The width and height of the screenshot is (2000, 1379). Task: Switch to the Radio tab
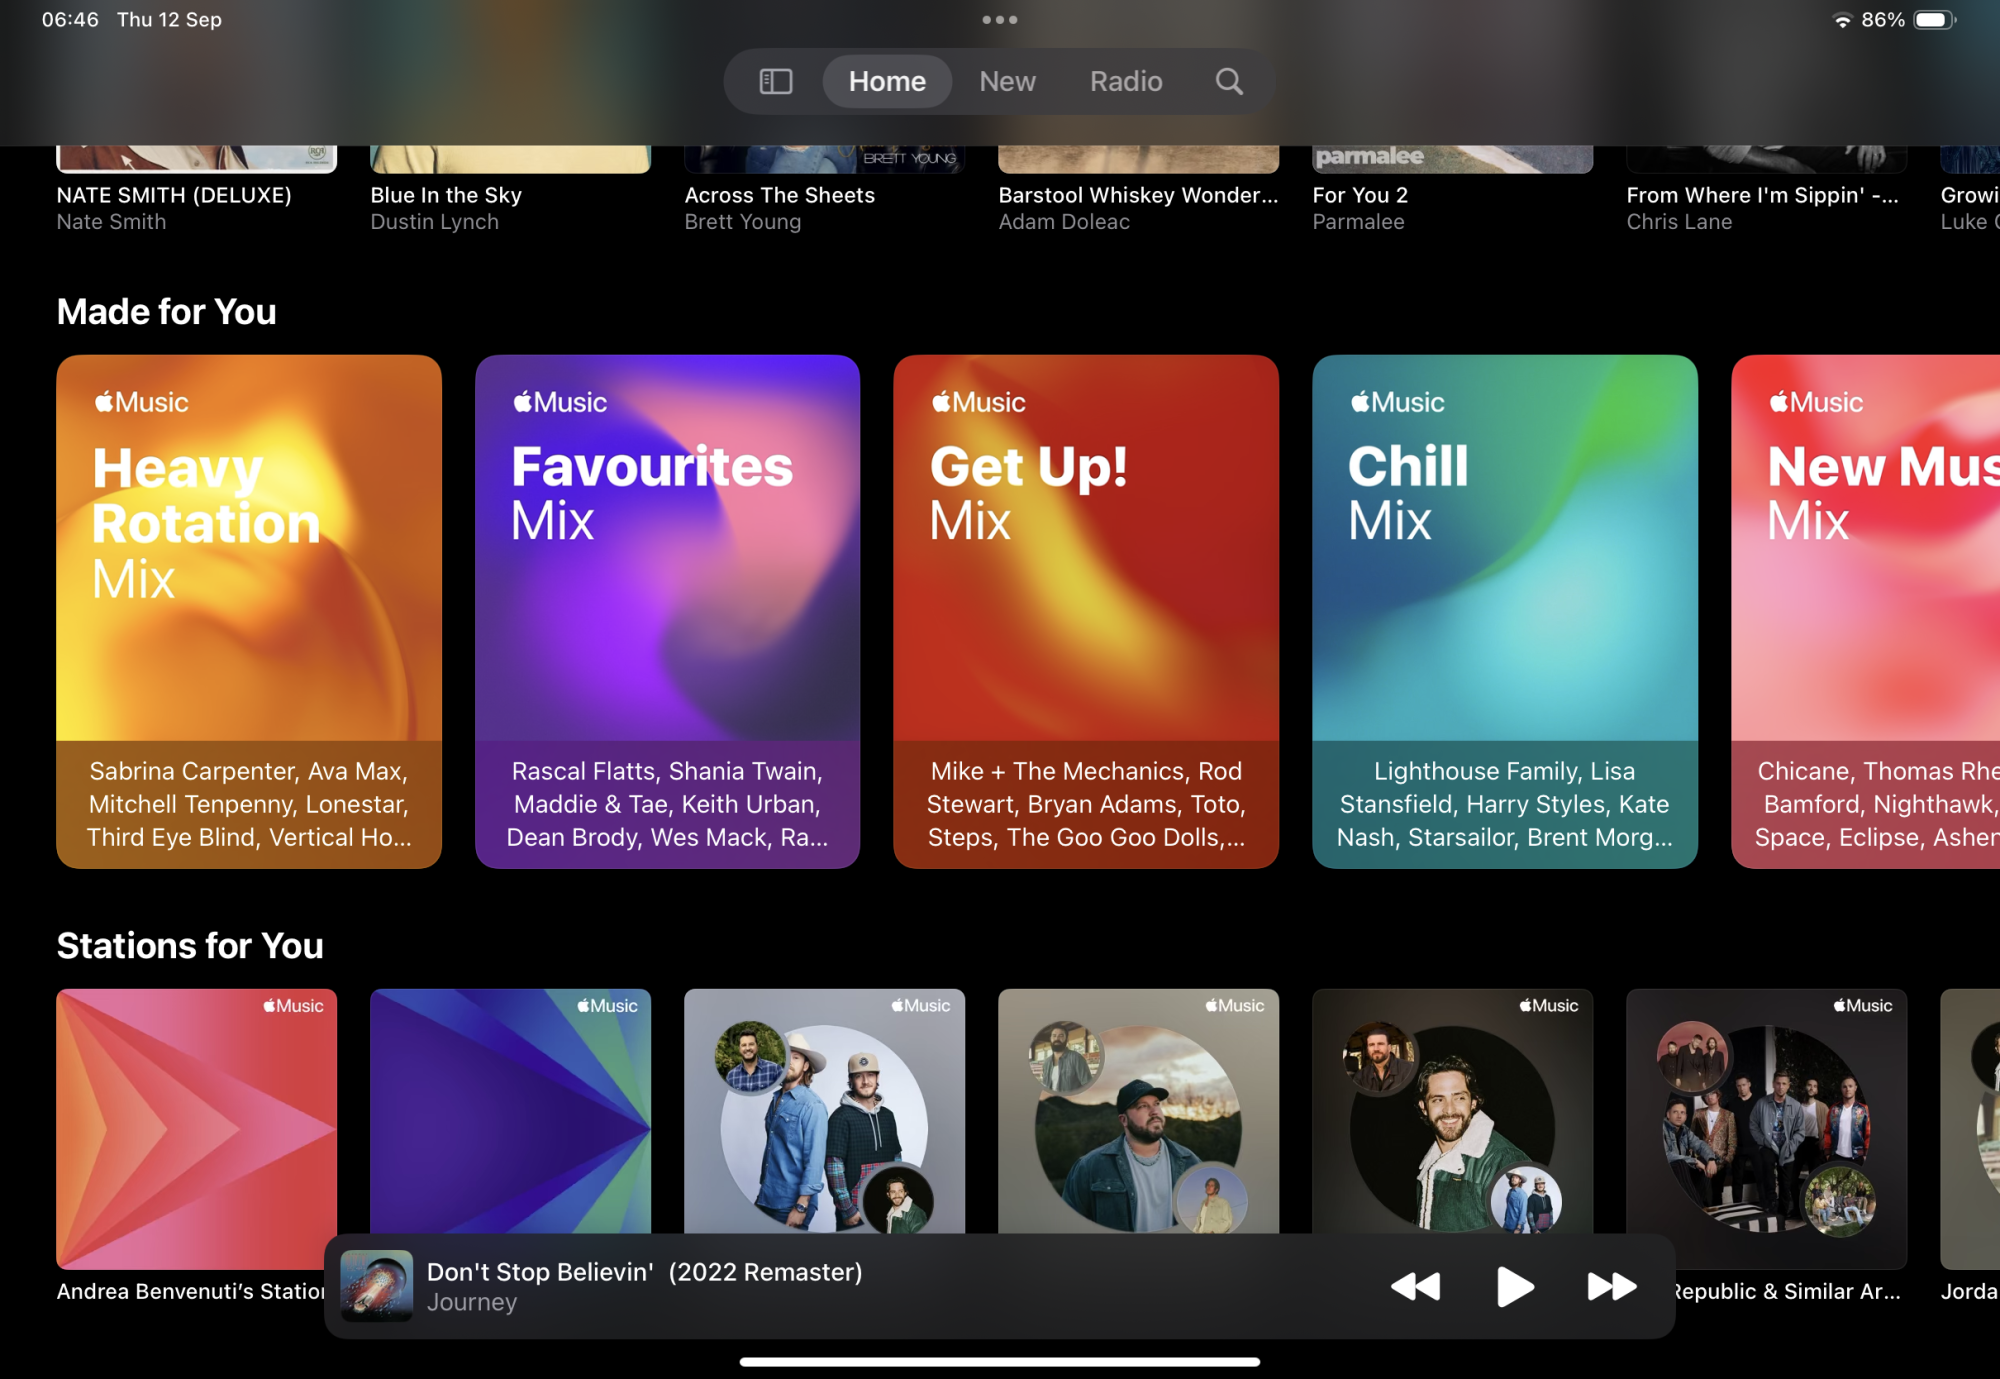click(x=1126, y=81)
